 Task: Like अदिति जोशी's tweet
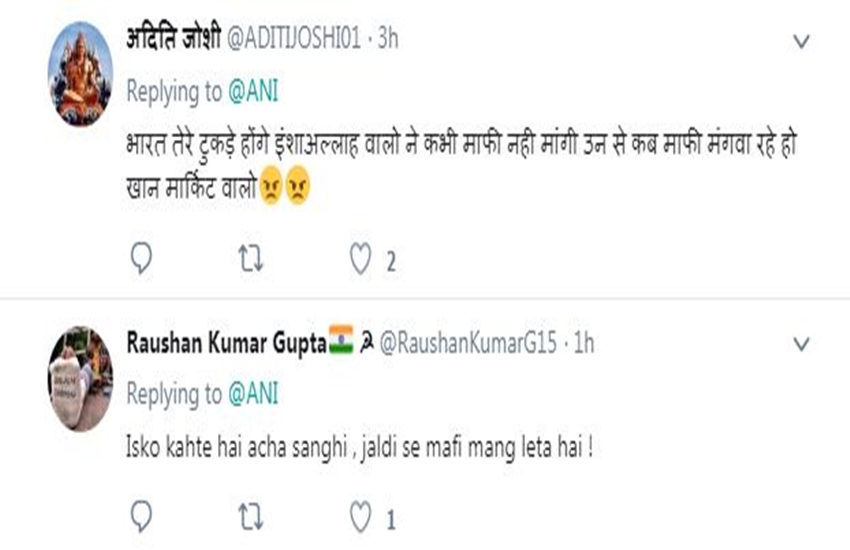tap(360, 260)
